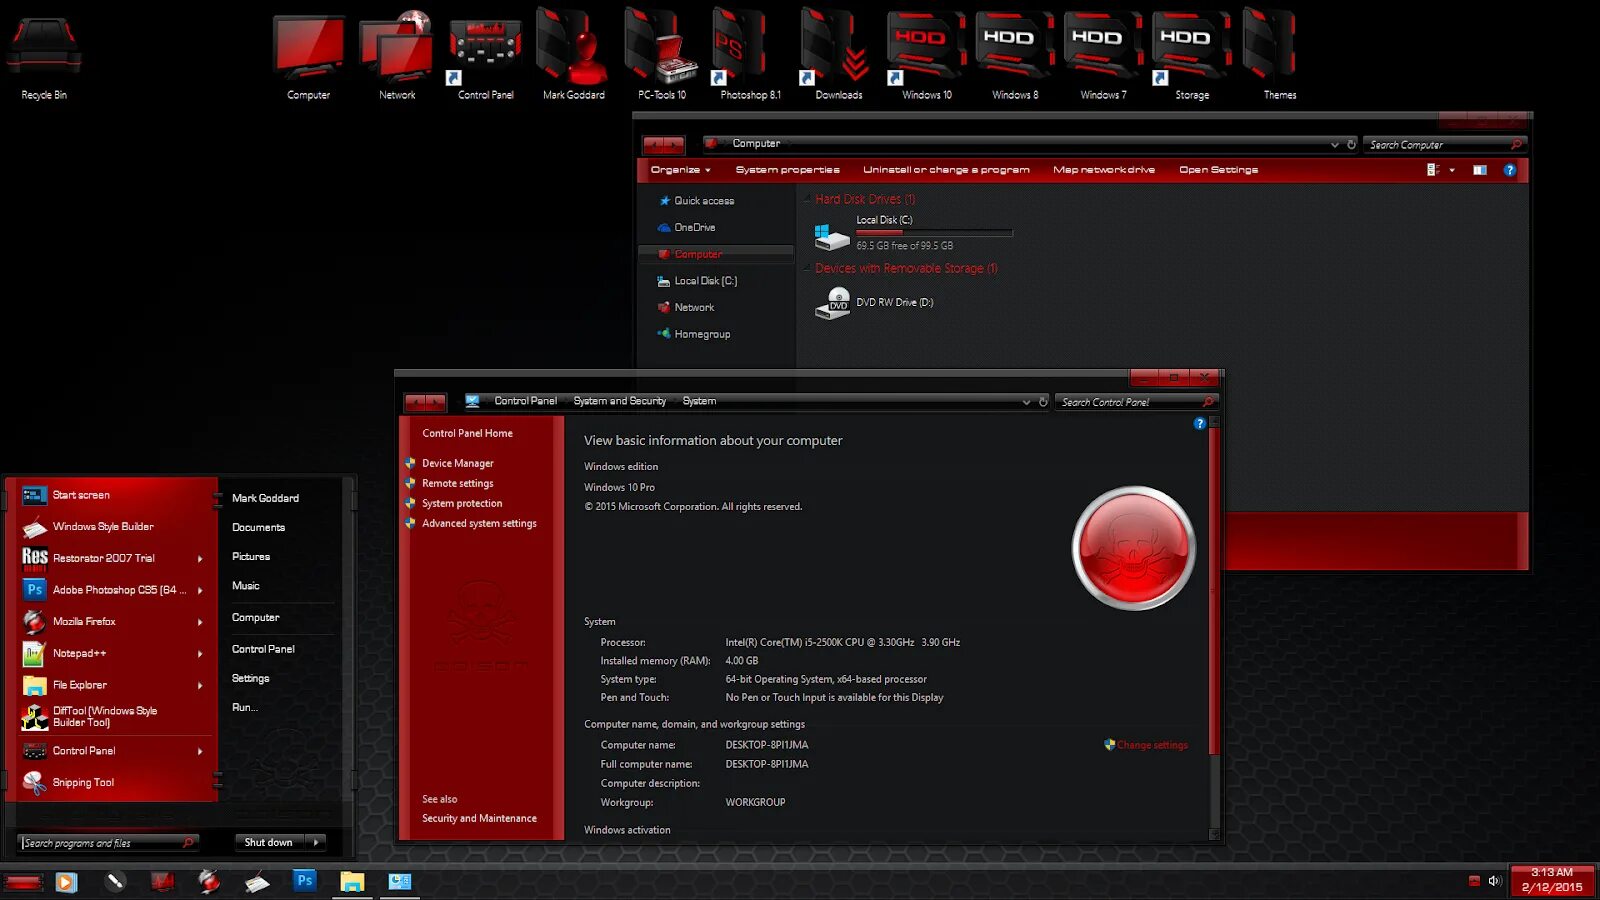
Task: Select Quick access in navigation pane
Action: (704, 201)
